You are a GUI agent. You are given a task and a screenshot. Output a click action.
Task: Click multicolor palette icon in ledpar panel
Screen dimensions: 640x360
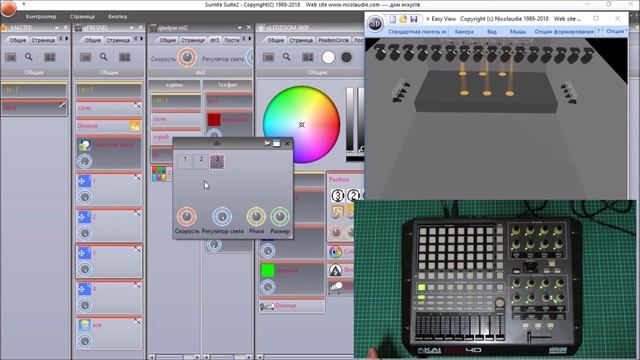click(x=159, y=174)
